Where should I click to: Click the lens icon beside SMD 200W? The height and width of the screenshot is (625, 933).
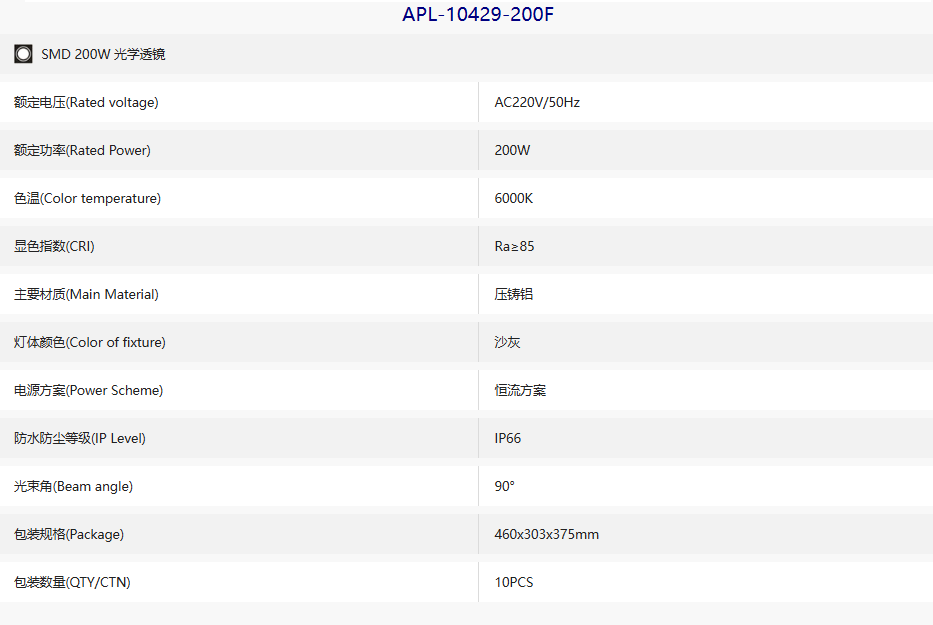pos(23,54)
